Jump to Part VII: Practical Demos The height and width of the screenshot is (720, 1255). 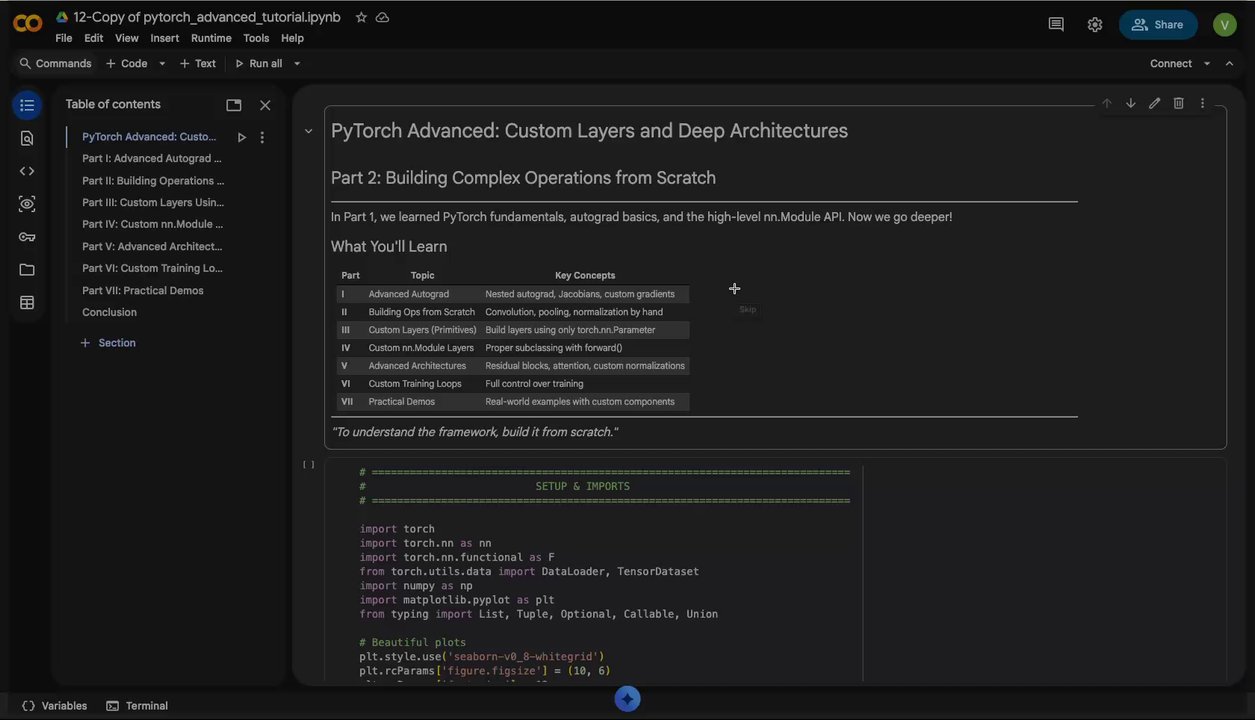[x=143, y=291]
